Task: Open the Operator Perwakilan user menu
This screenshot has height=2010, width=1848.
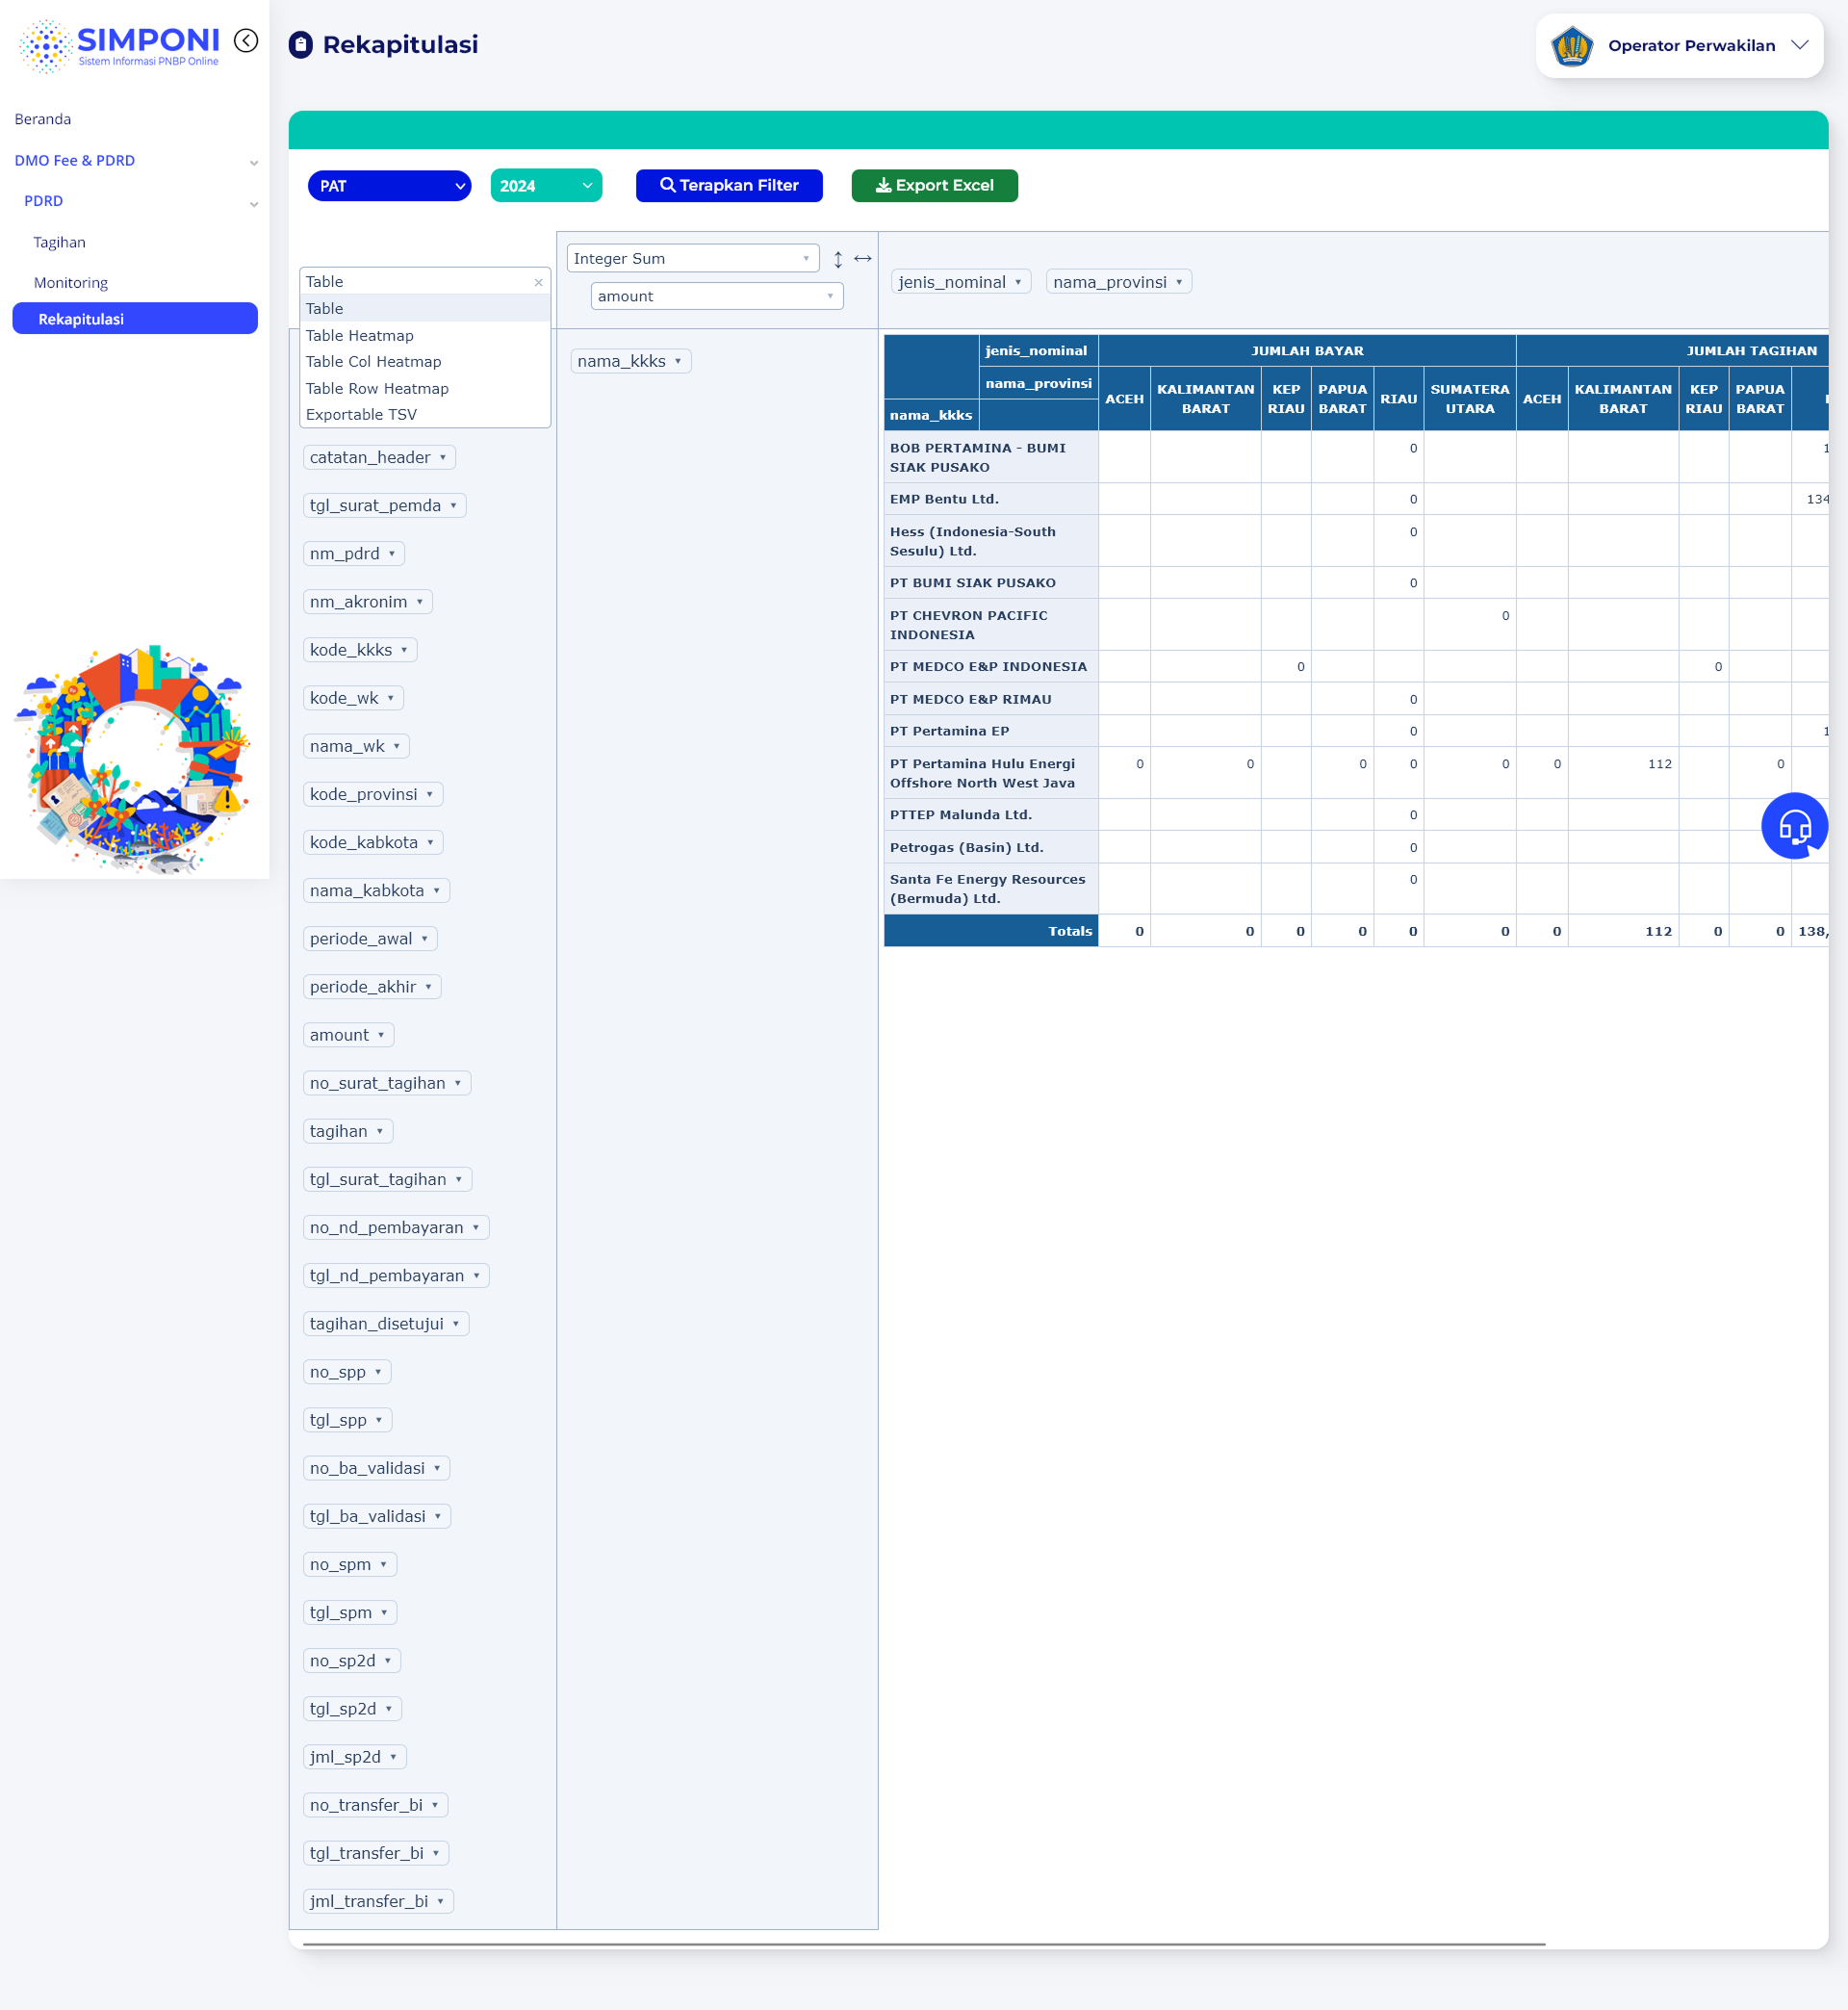Action: click(x=1680, y=46)
